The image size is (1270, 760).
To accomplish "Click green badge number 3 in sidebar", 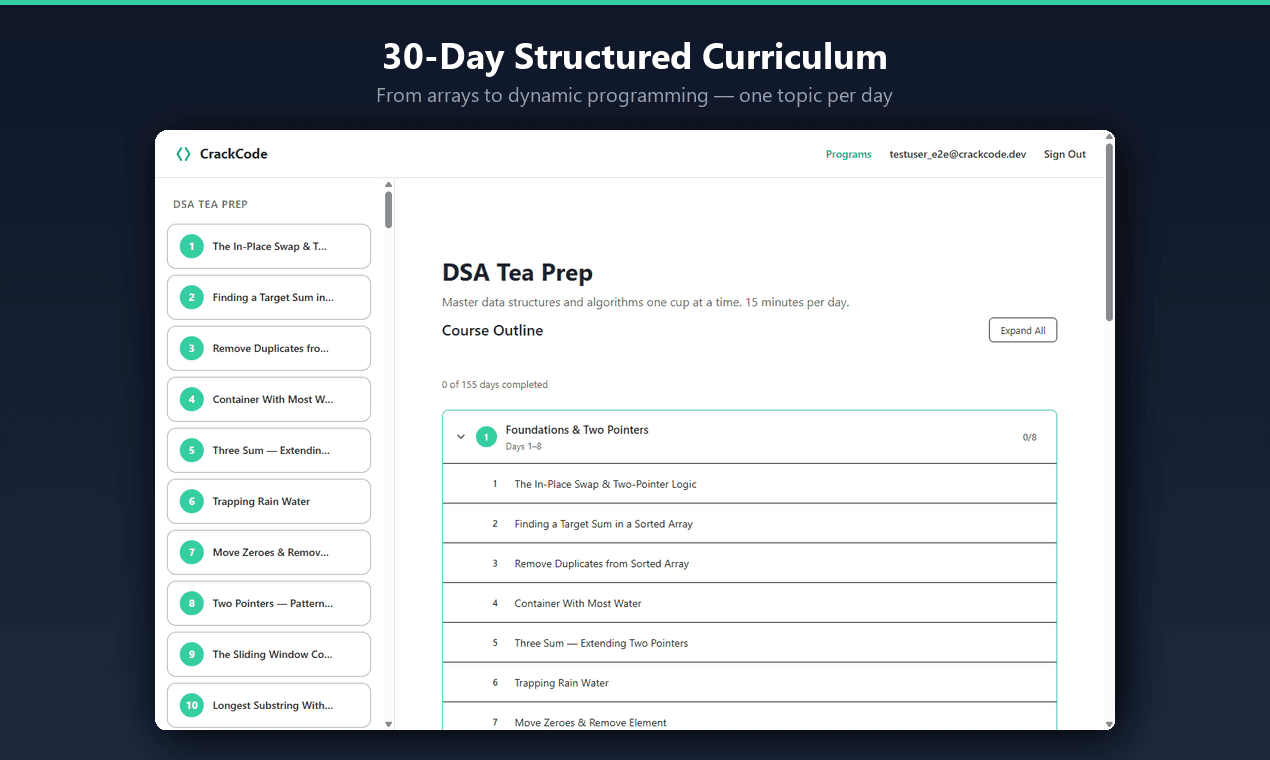I will [192, 348].
